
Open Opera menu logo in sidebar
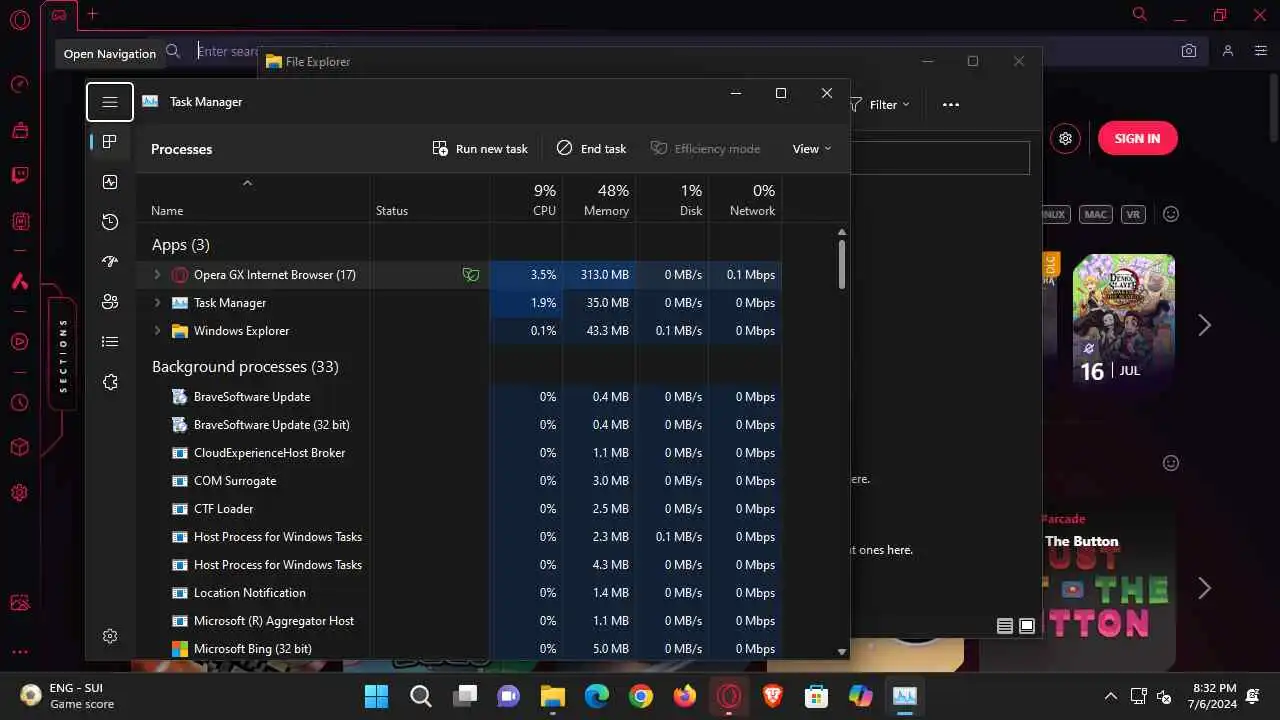point(19,20)
